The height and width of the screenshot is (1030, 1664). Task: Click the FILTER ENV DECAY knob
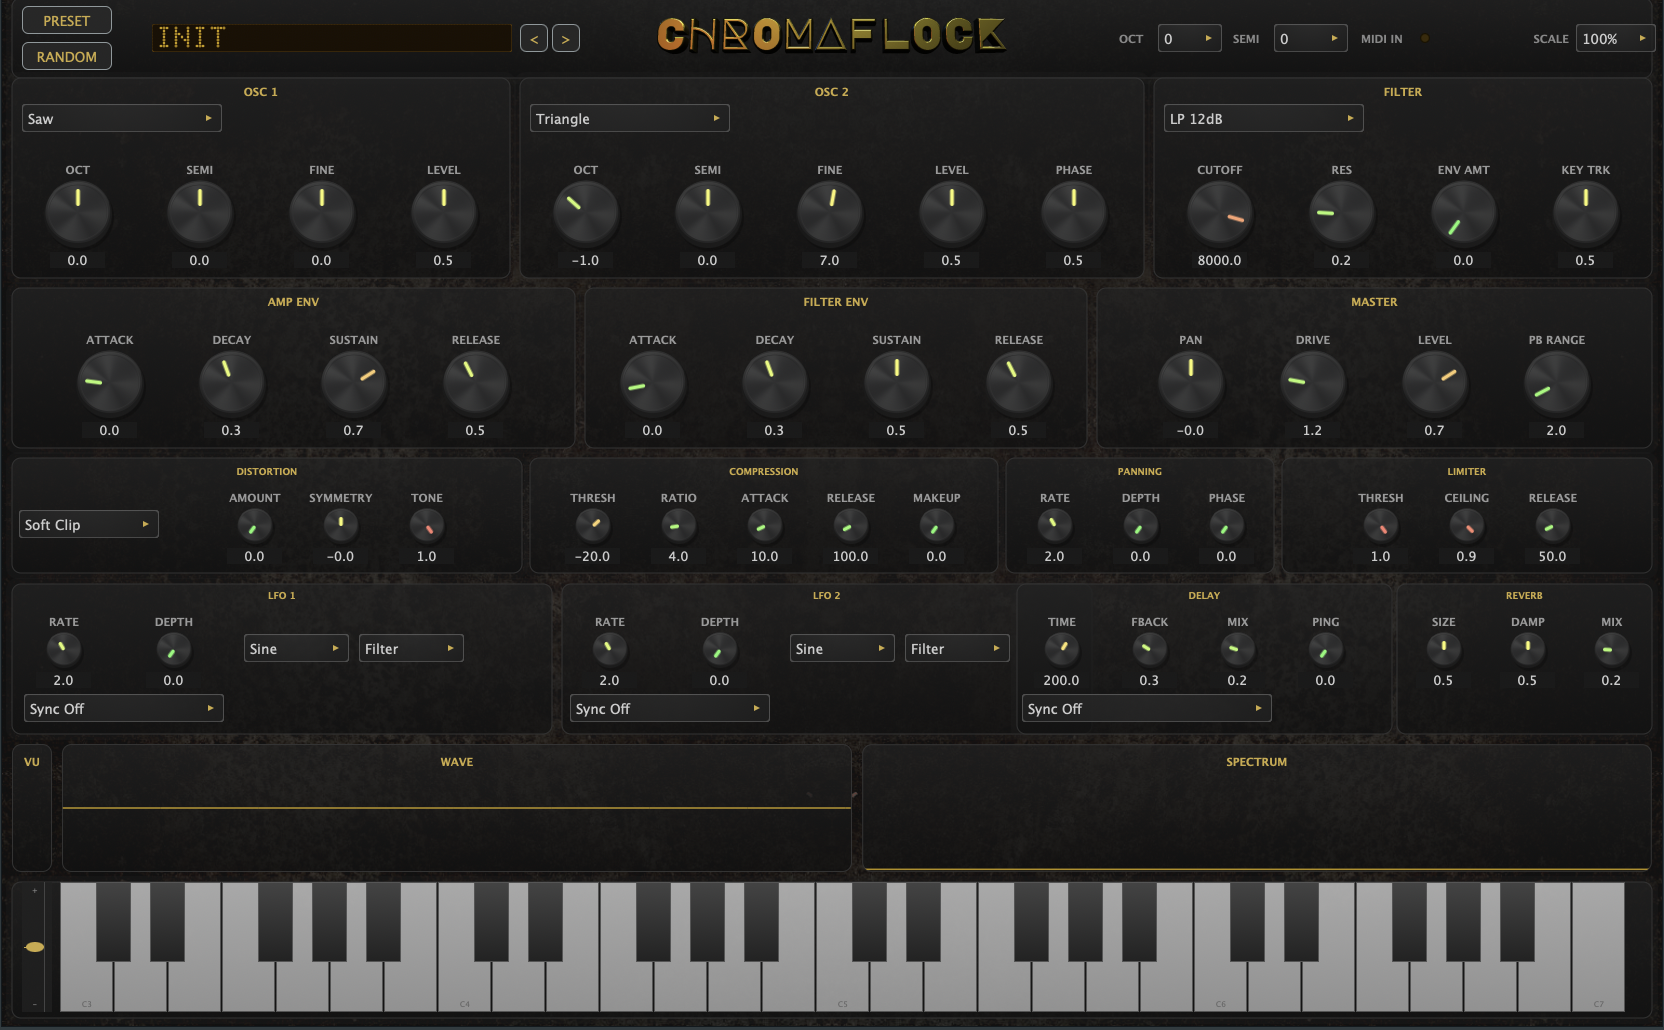point(774,383)
